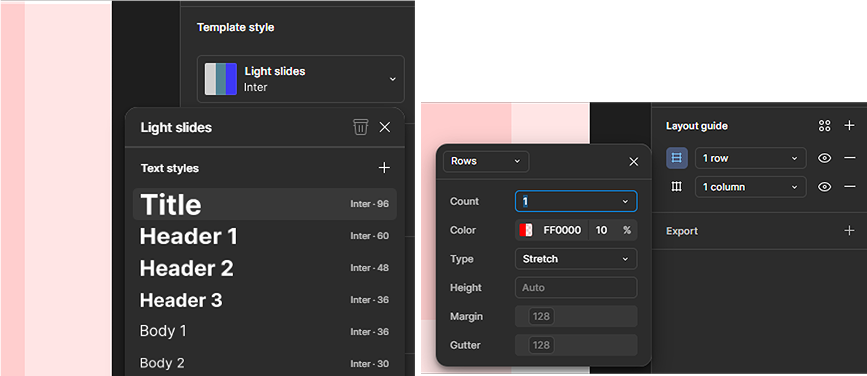Add a new layout guide
867x376 pixels.
tap(850, 126)
